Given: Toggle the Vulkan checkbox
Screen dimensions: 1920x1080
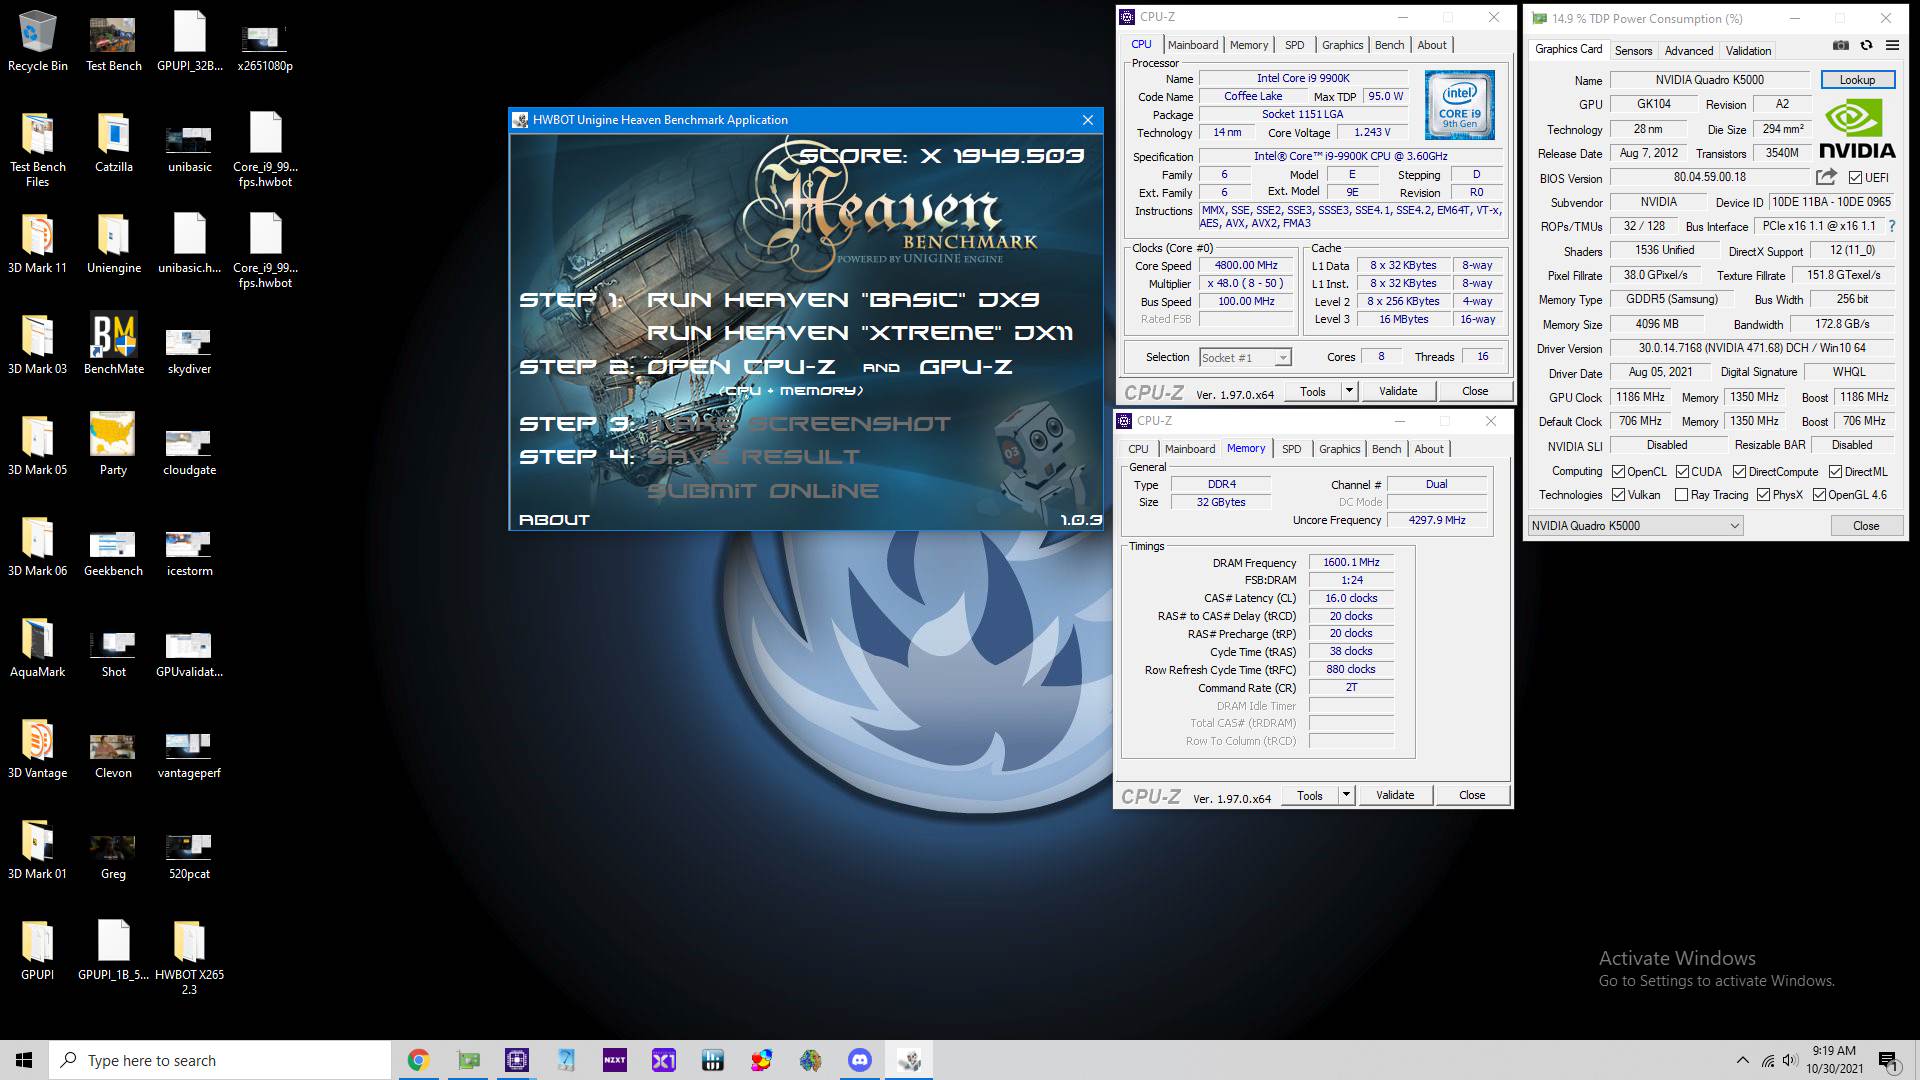Looking at the screenshot, I should coord(1619,495).
